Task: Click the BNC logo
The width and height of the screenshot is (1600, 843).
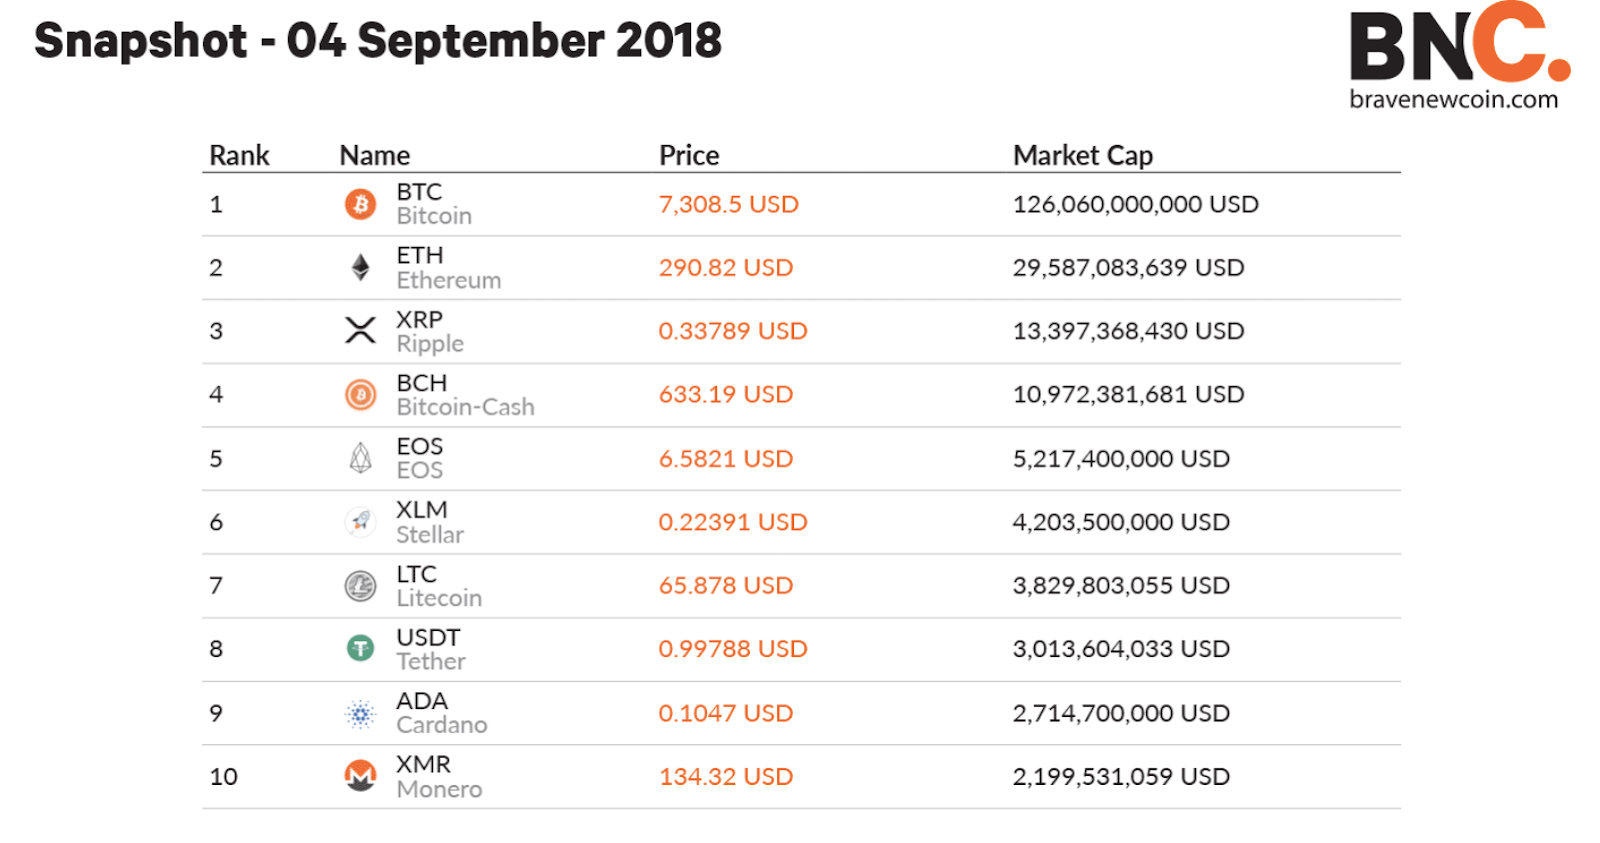Action: pos(1459,44)
